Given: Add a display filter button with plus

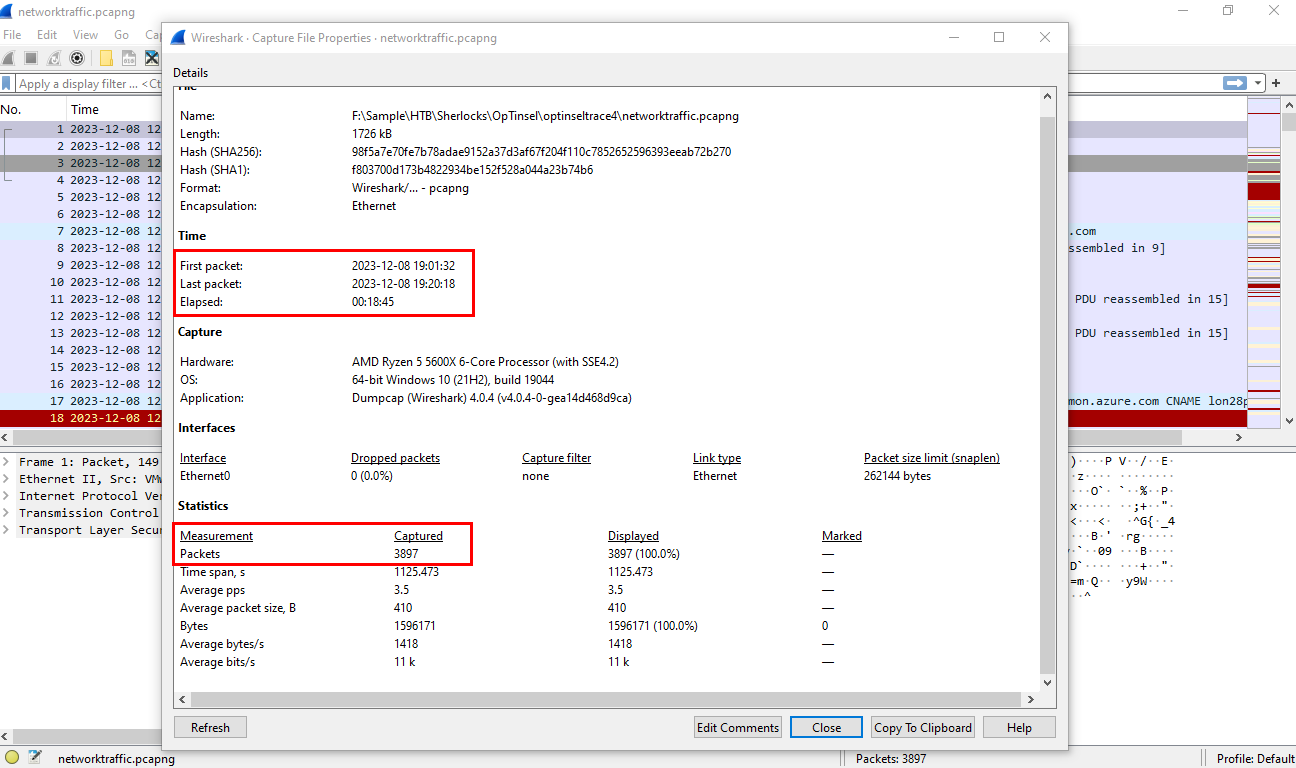Looking at the screenshot, I should click(1276, 83).
